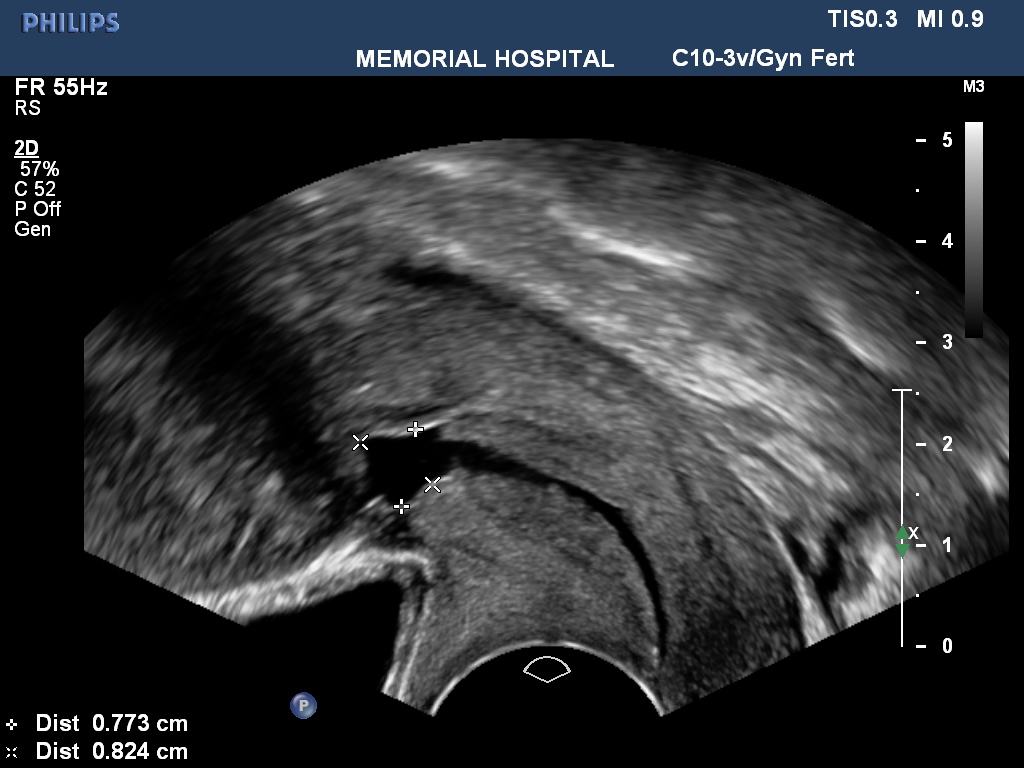The height and width of the screenshot is (768, 1024).
Task: Click the M3 gray map label
Action: tap(973, 87)
